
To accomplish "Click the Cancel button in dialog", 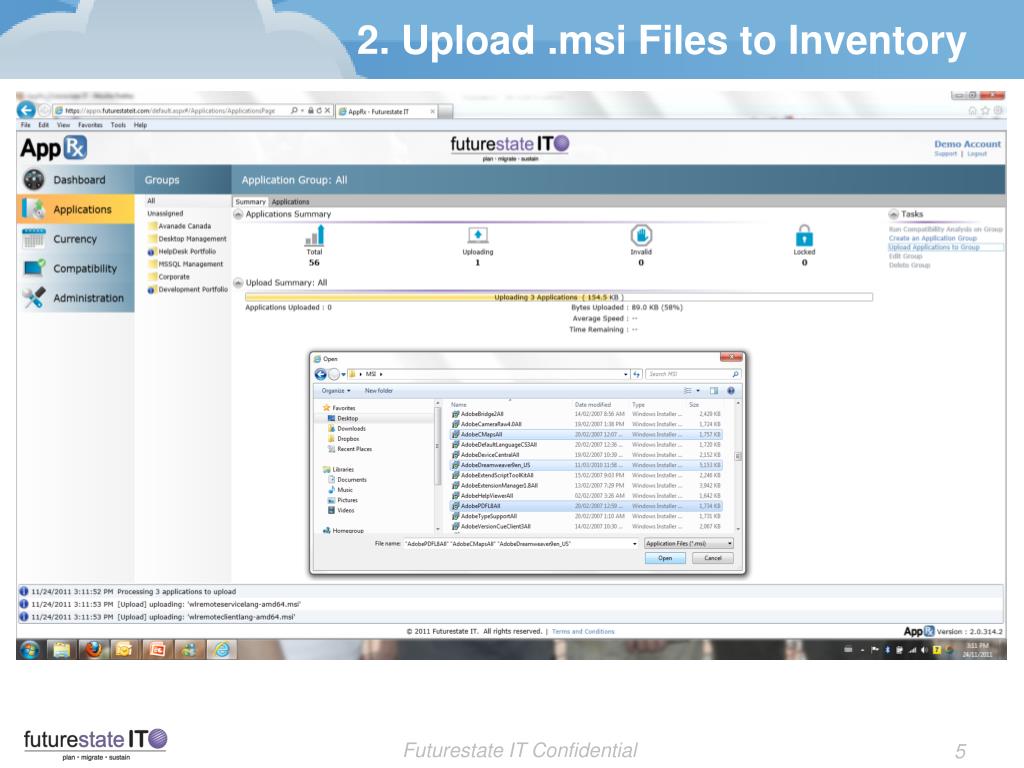I will point(712,558).
